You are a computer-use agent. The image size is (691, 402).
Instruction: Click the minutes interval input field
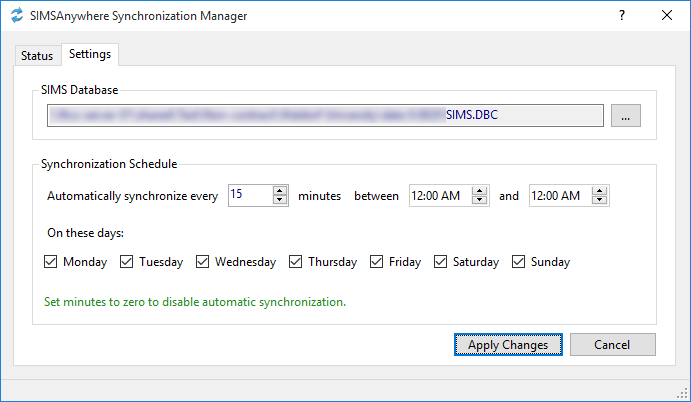[x=250, y=195]
